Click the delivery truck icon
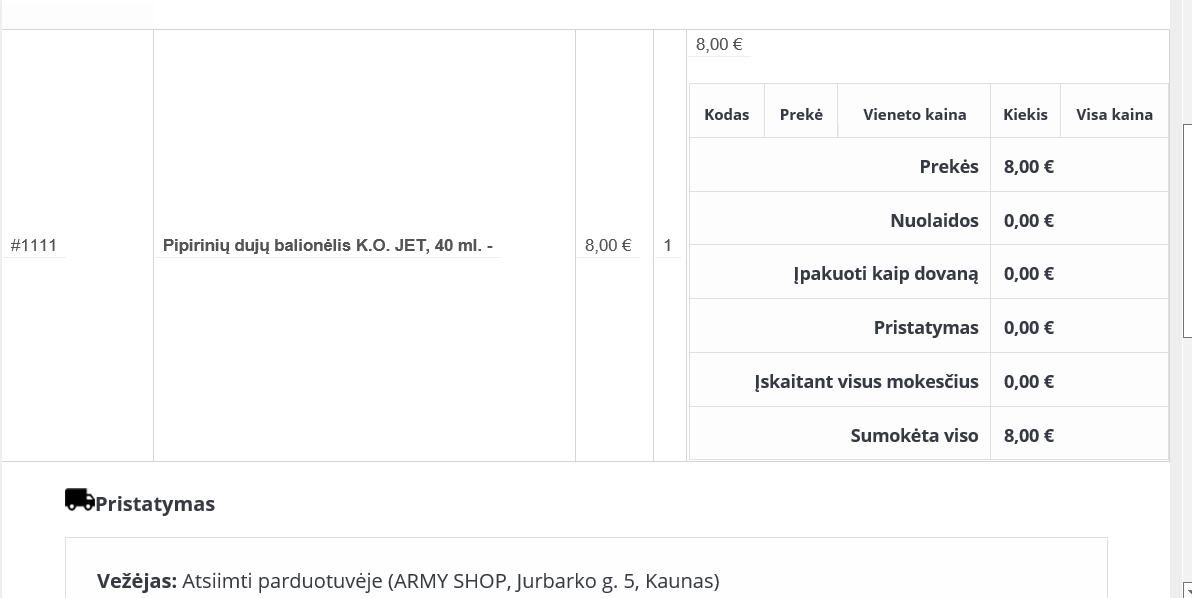 [x=80, y=500]
